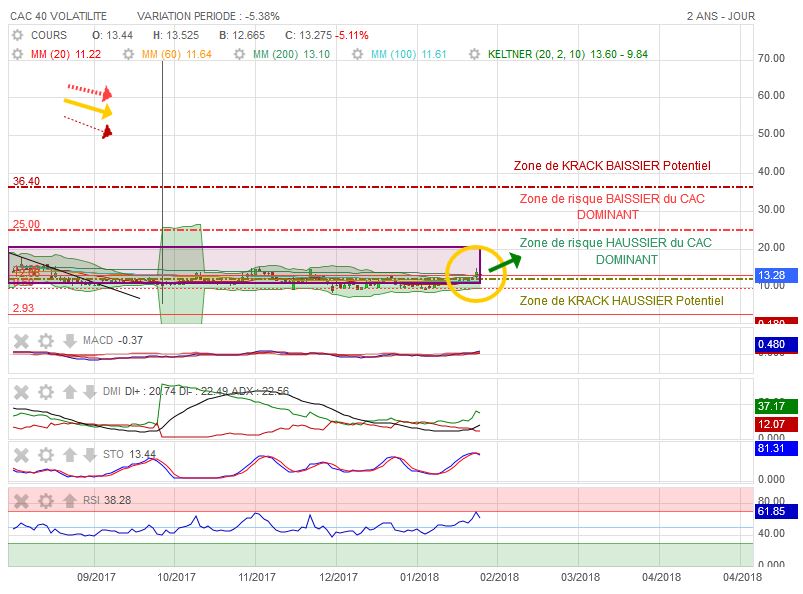Remove the DMI indicator panel
803x594 pixels.
pyautogui.click(x=21, y=392)
